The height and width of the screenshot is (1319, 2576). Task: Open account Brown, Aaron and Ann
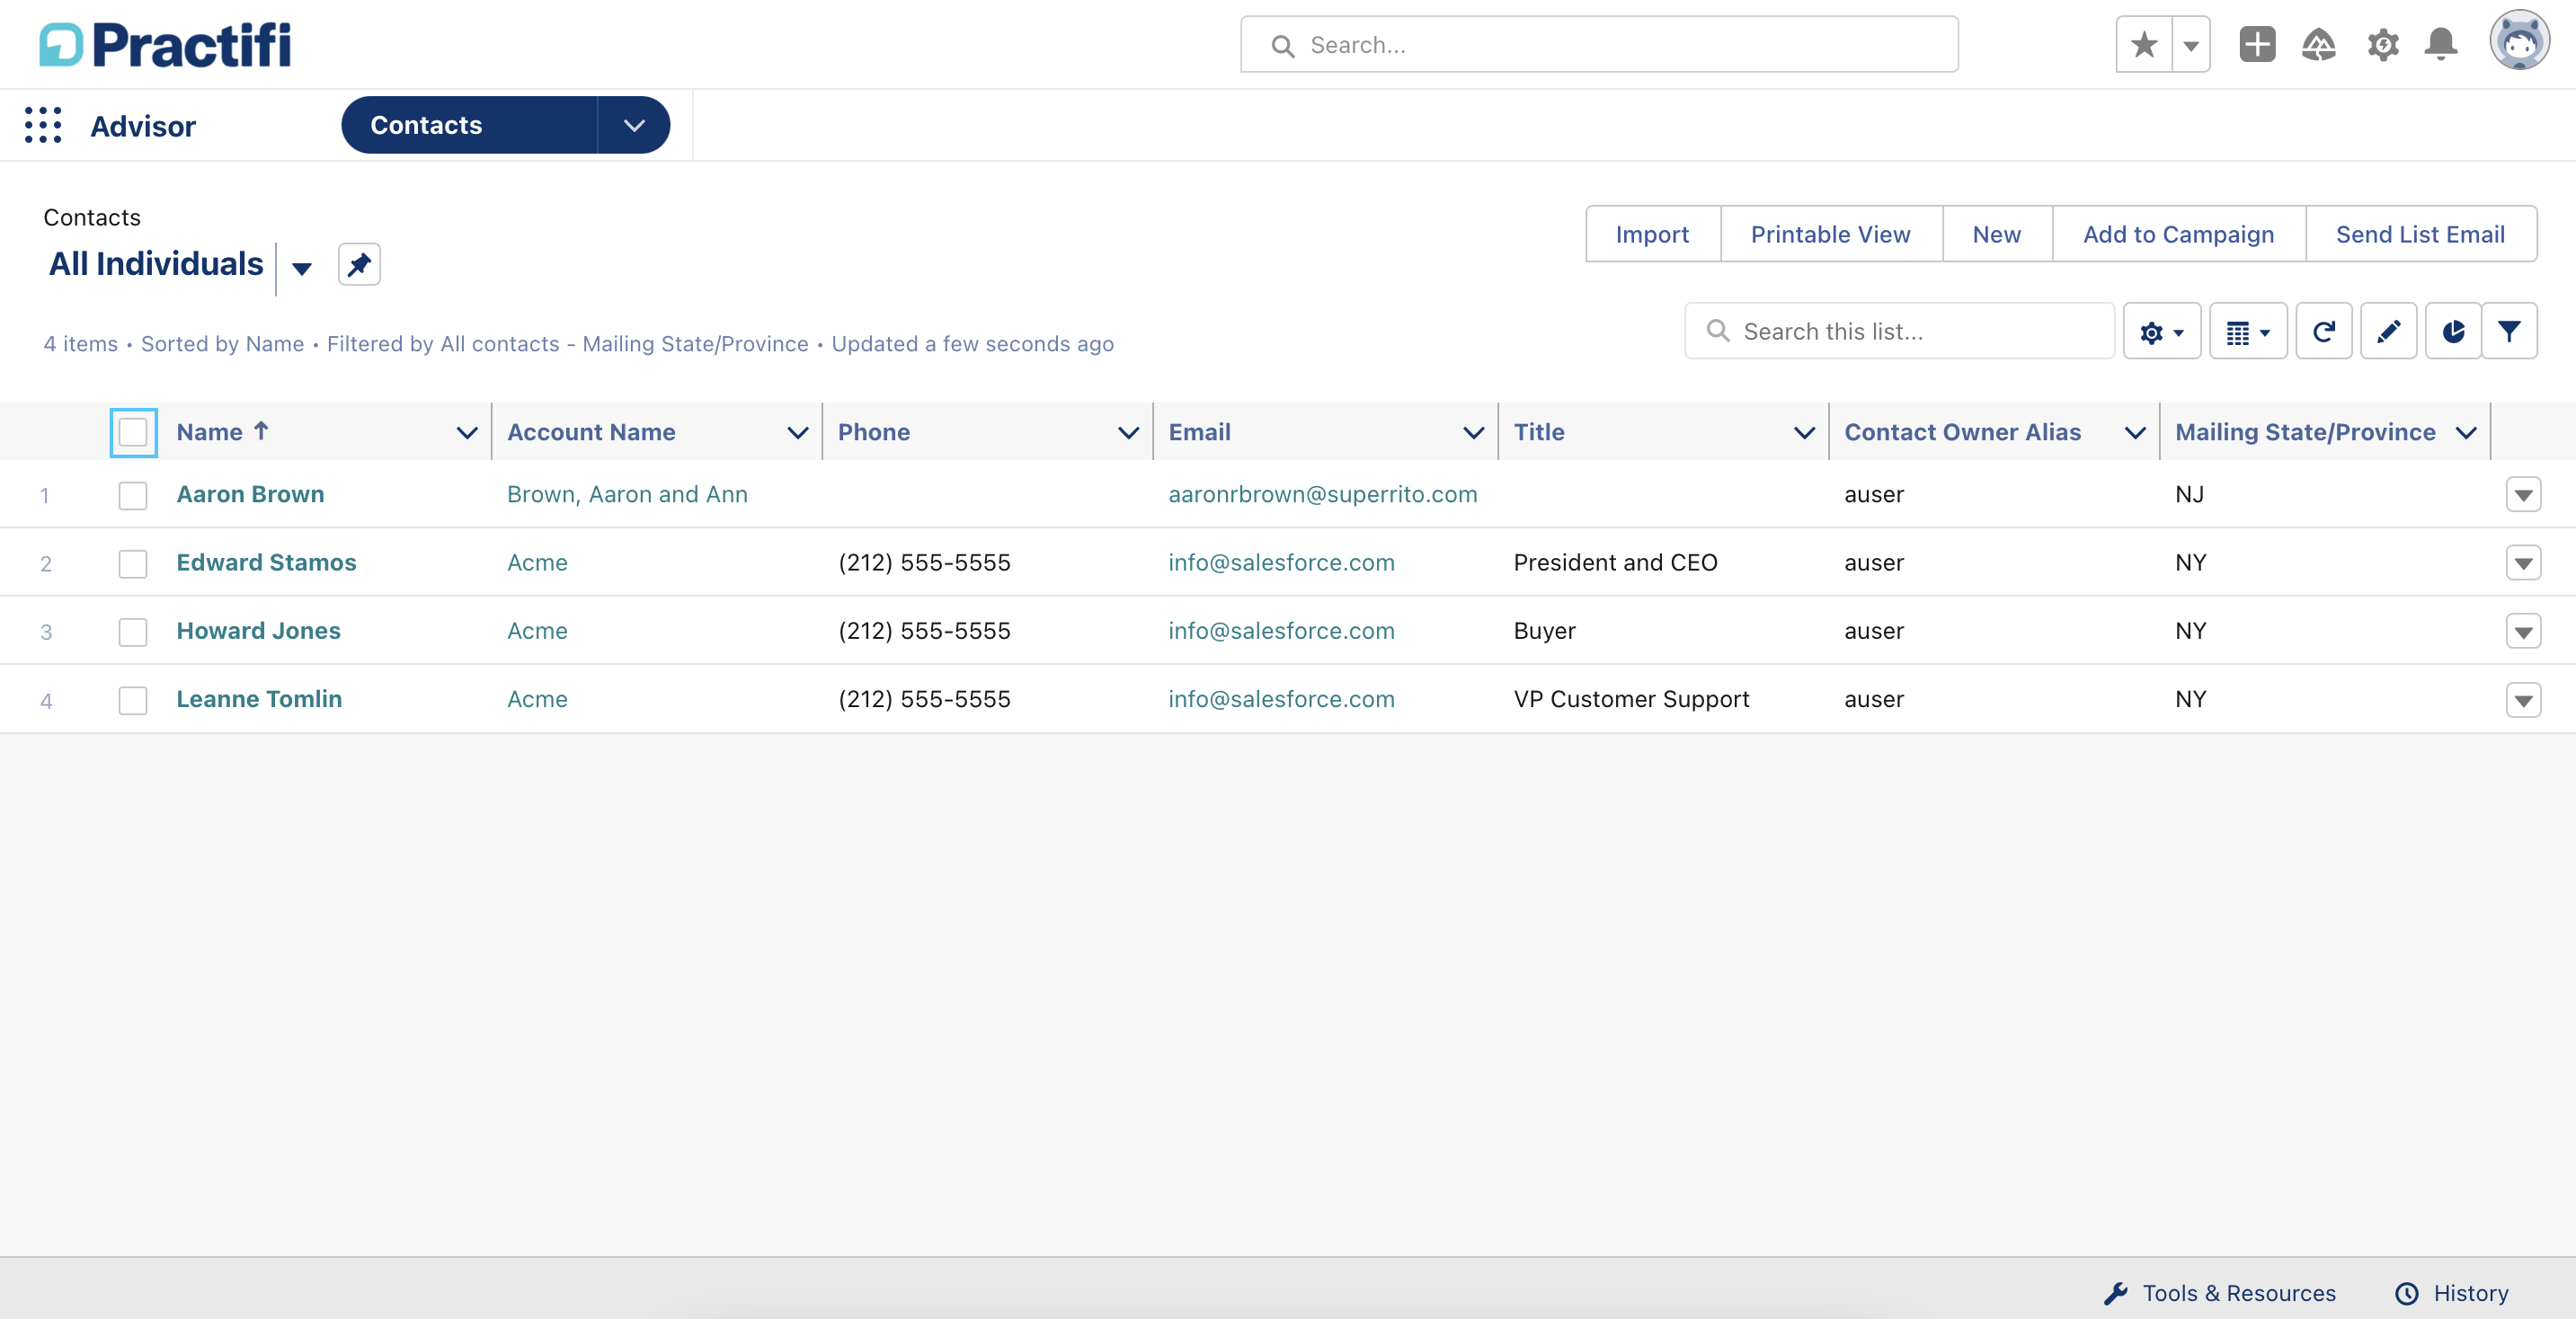tap(627, 494)
